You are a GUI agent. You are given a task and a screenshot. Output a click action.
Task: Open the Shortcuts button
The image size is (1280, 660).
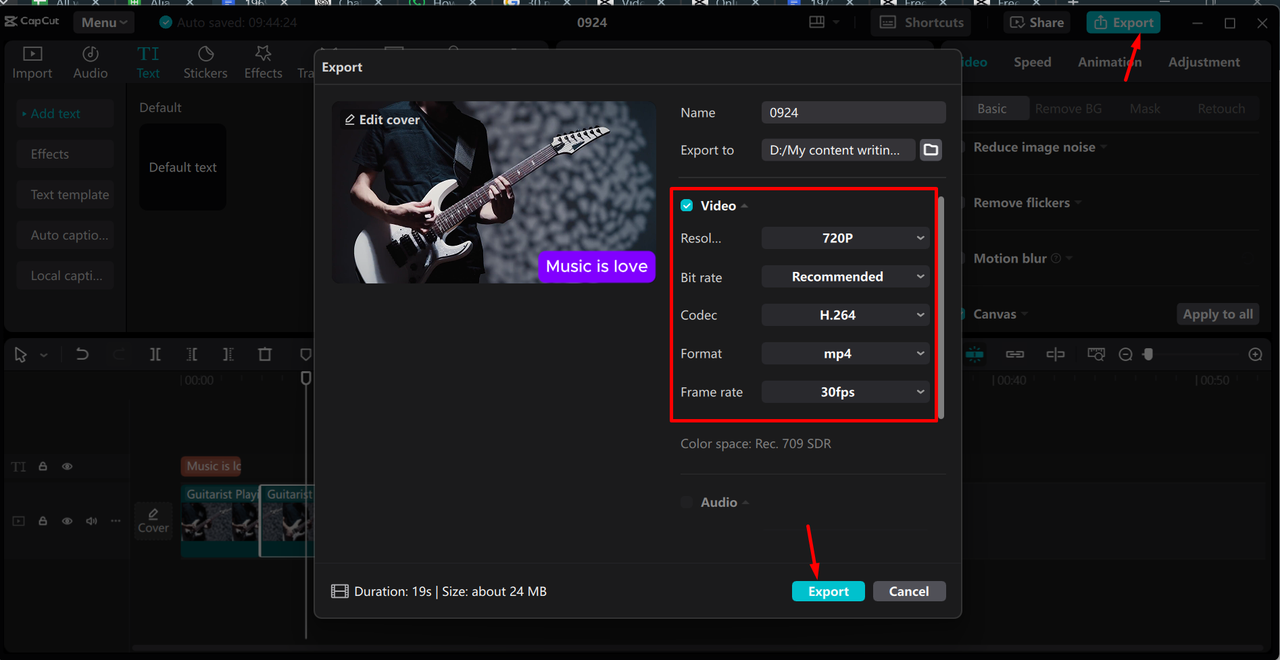922,22
